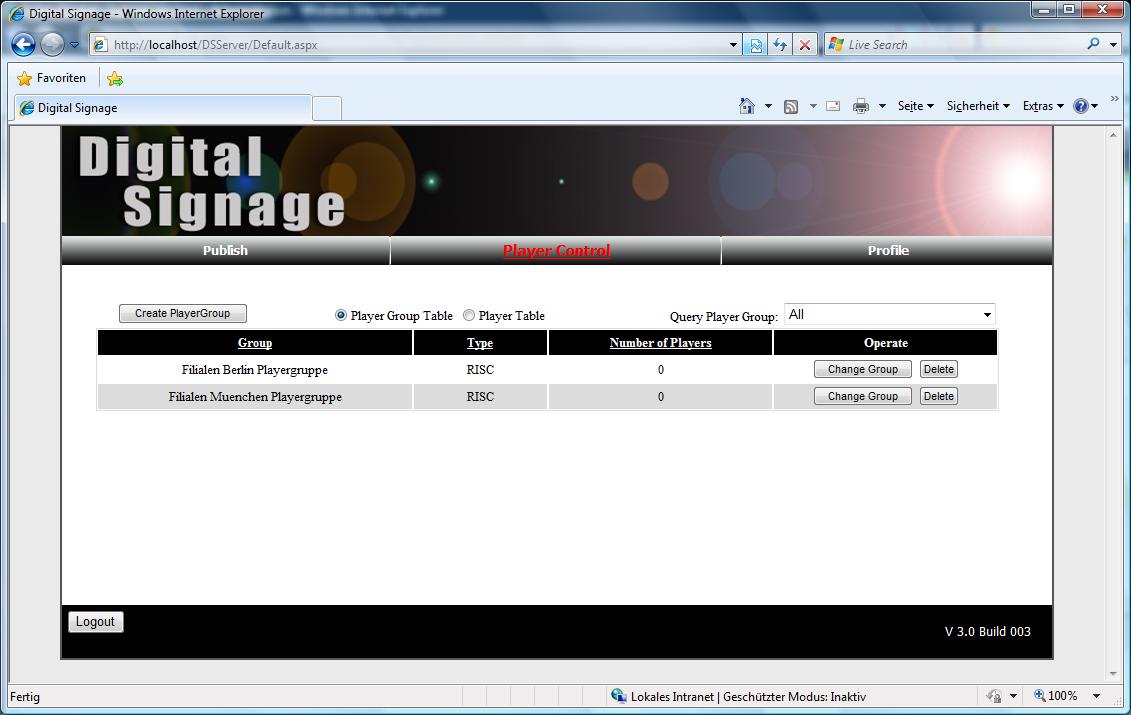This screenshot has width=1131, height=715.
Task: Click the Home page icon
Action: coord(746,106)
